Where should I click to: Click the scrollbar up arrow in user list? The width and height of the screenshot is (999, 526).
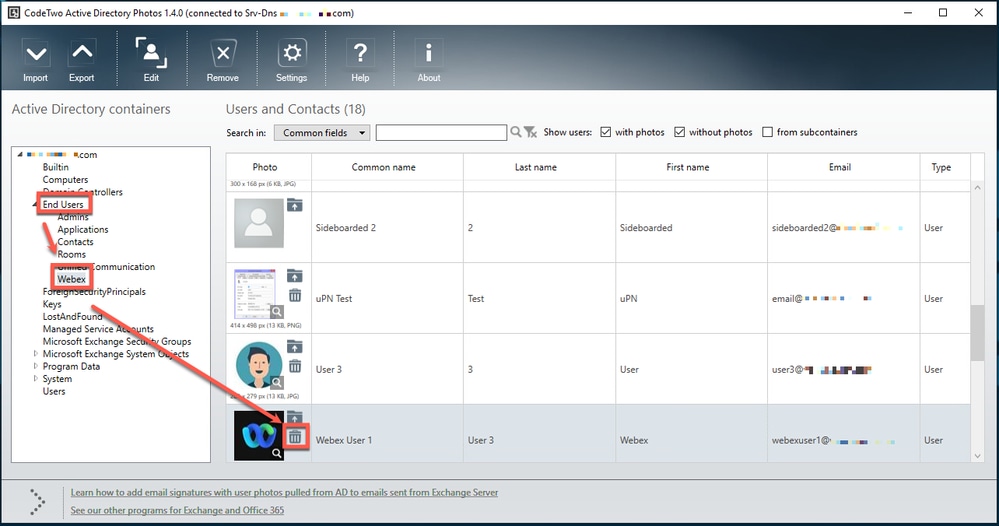(x=977, y=187)
